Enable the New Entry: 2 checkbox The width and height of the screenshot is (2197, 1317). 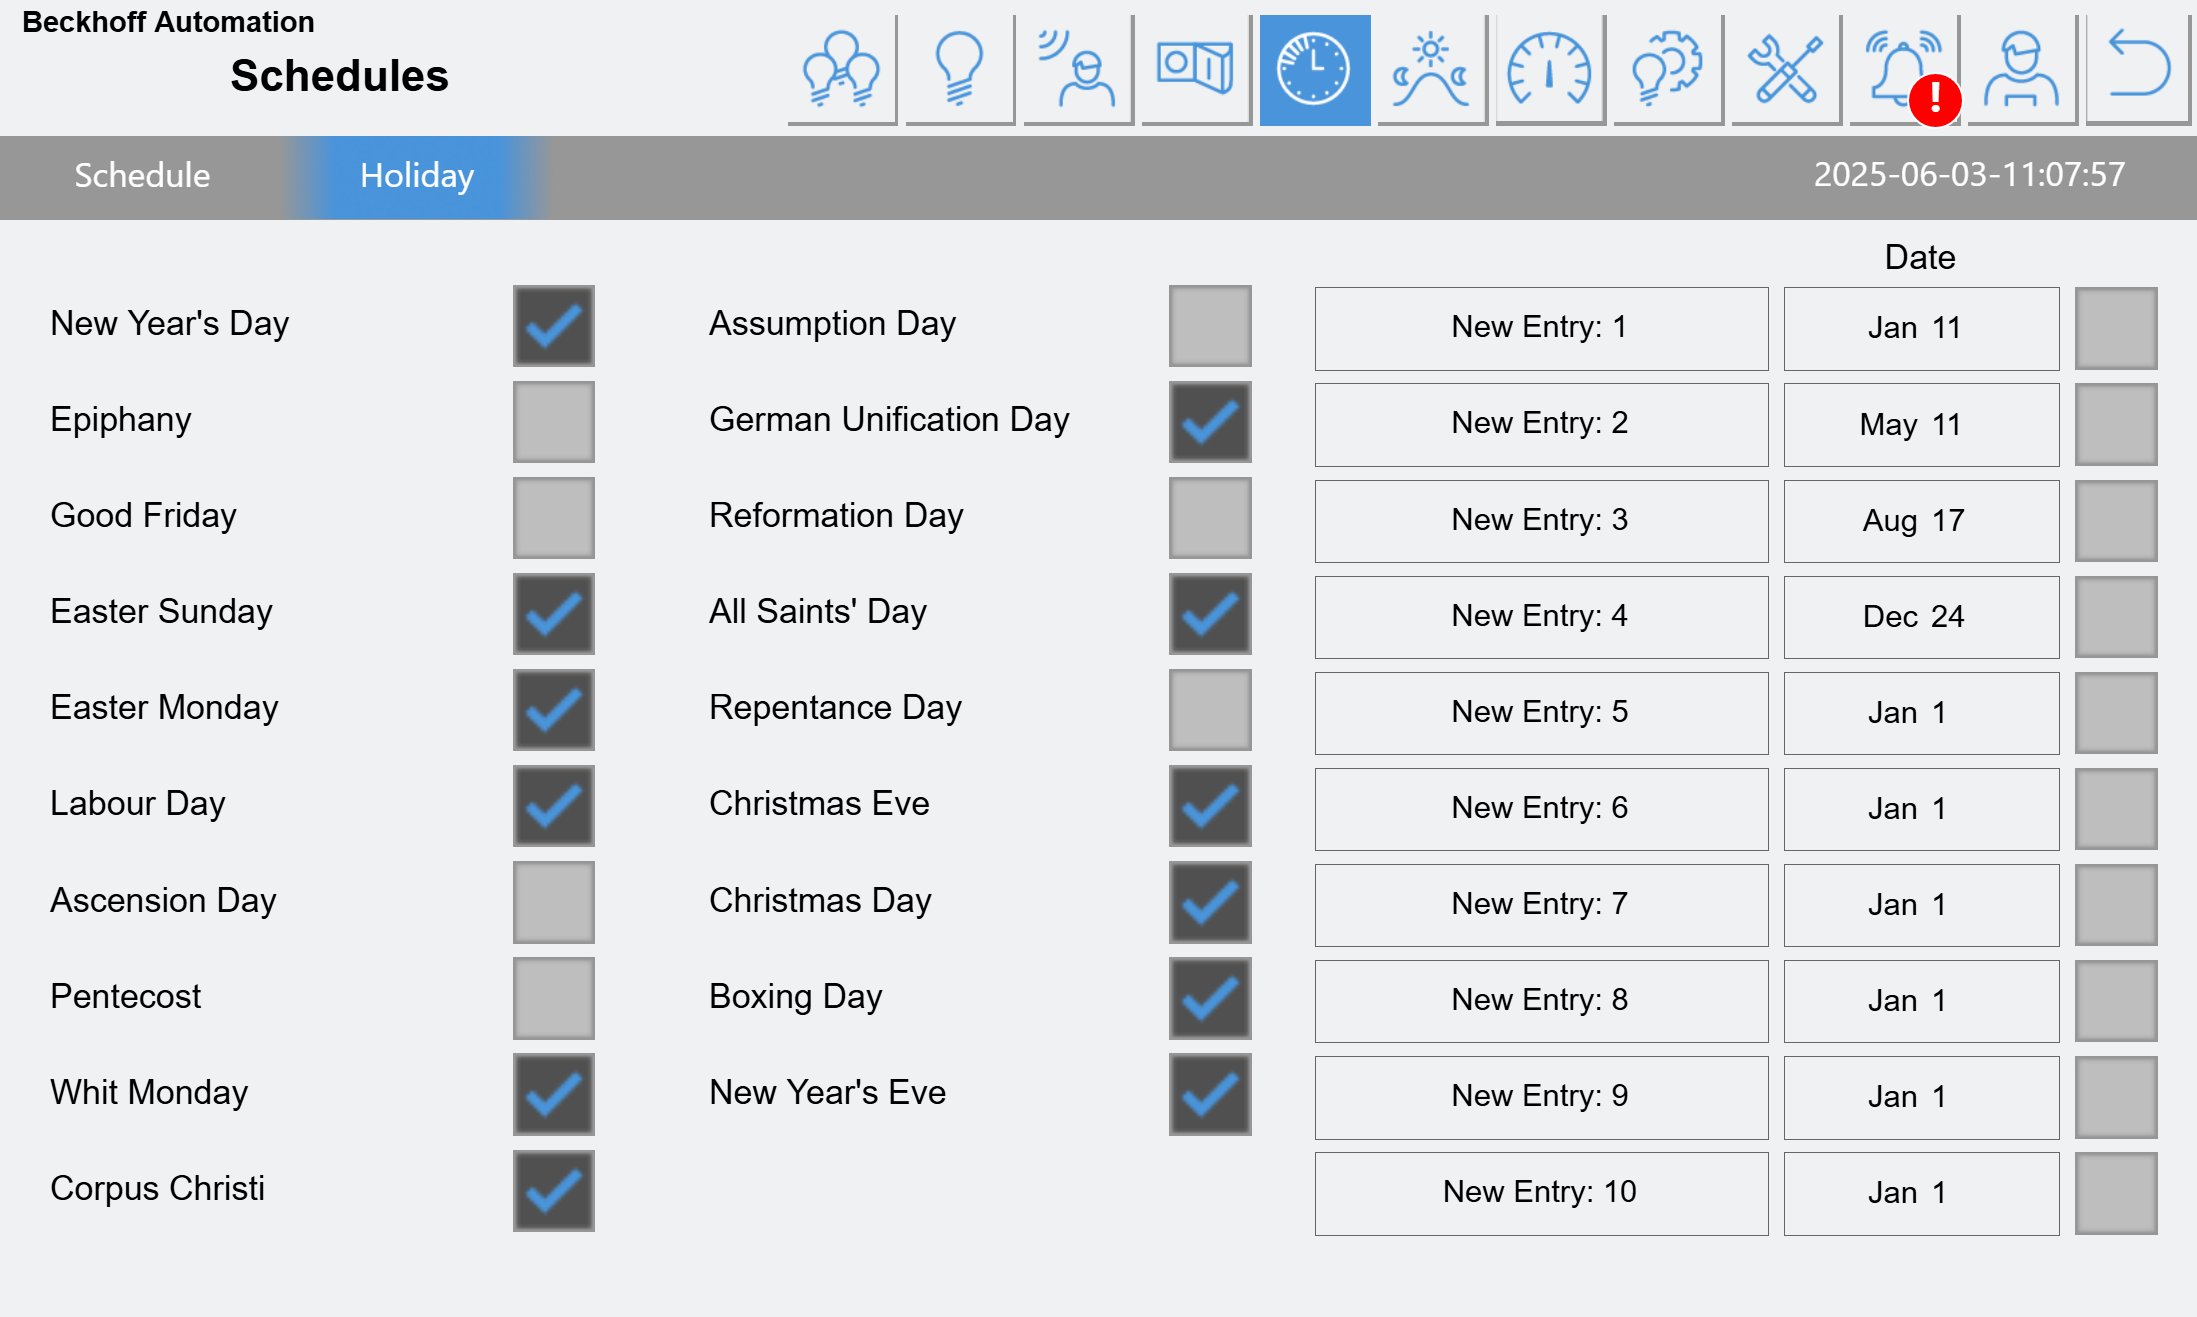[x=2116, y=424]
